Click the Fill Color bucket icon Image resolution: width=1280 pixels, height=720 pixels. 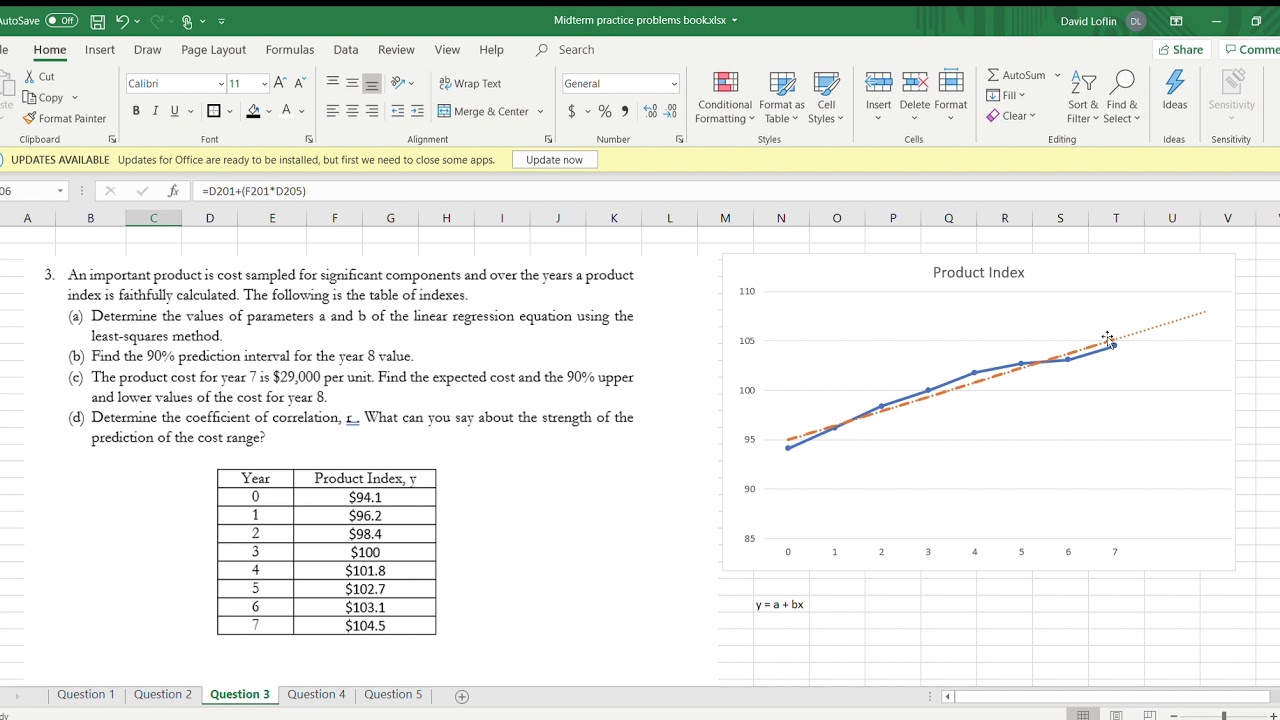pyautogui.click(x=253, y=111)
